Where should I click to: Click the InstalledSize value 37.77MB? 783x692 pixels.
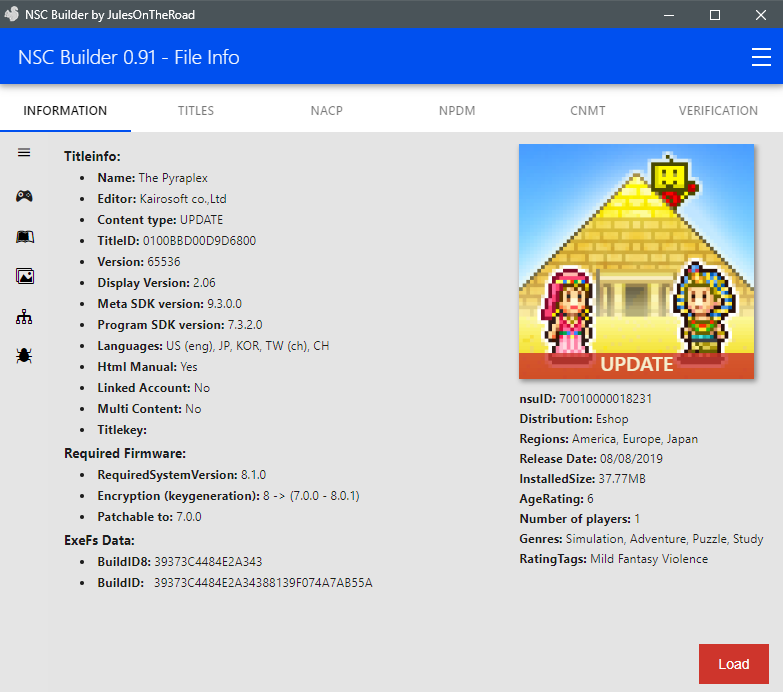[x=622, y=478]
